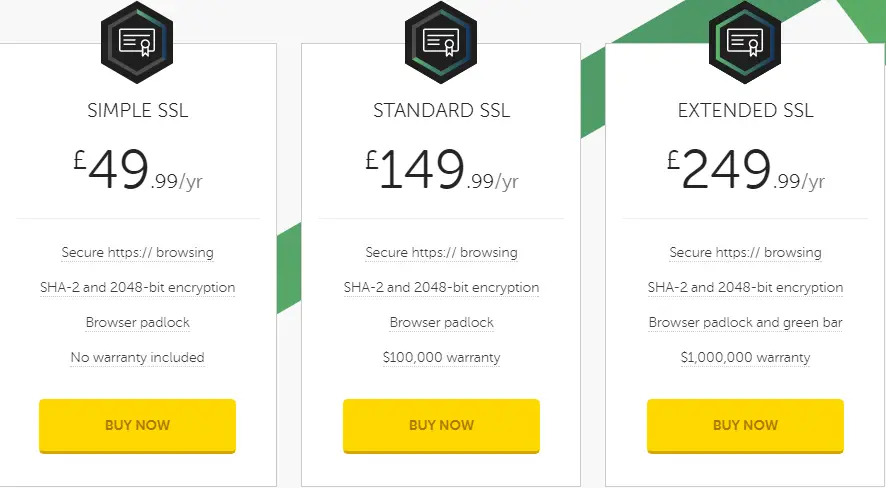The height and width of the screenshot is (488, 886).
Task: Click Standard SSL 'Secure https:// browsing' text
Action: 441,252
